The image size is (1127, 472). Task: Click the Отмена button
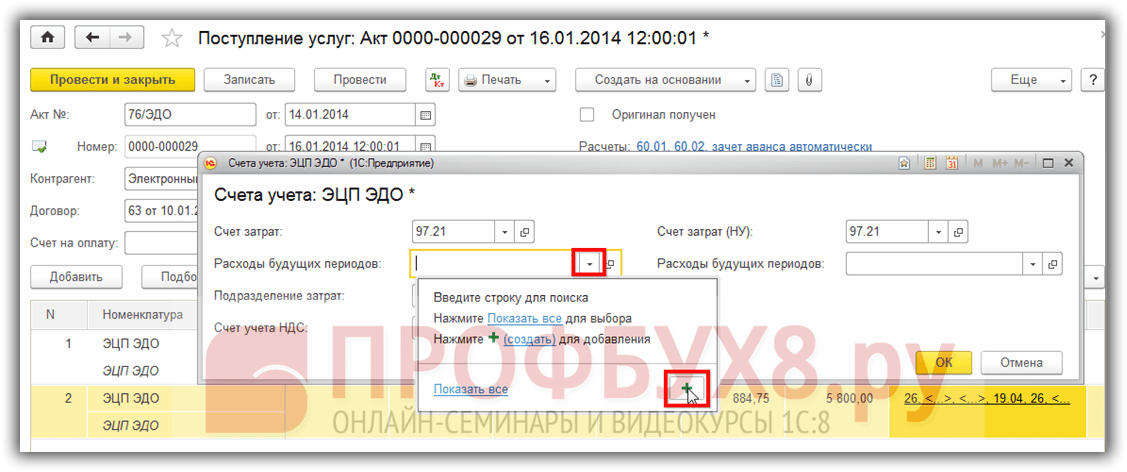[x=1020, y=363]
